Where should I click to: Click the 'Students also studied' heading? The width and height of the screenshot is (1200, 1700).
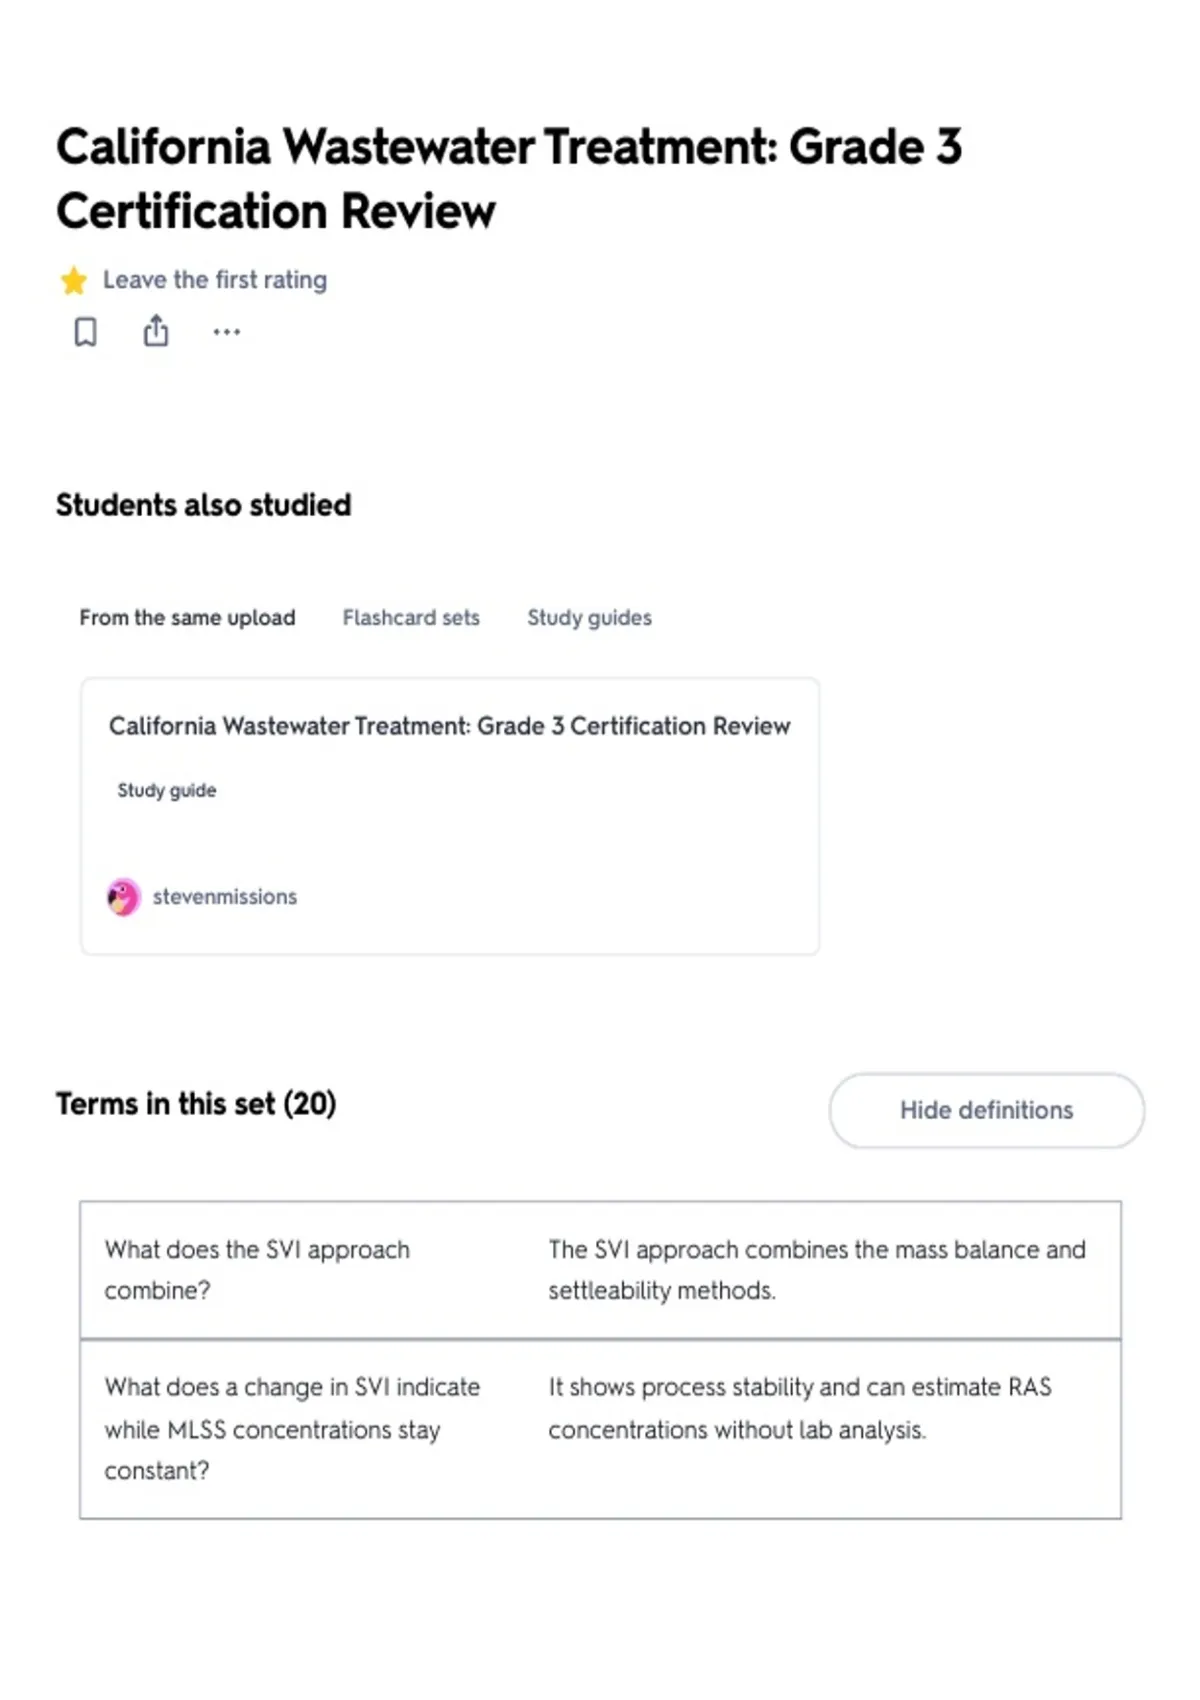204,505
